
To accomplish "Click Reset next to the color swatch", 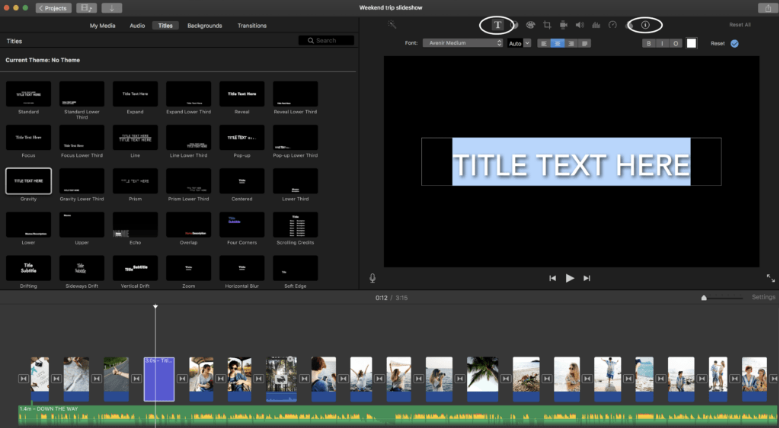I will [x=717, y=44].
